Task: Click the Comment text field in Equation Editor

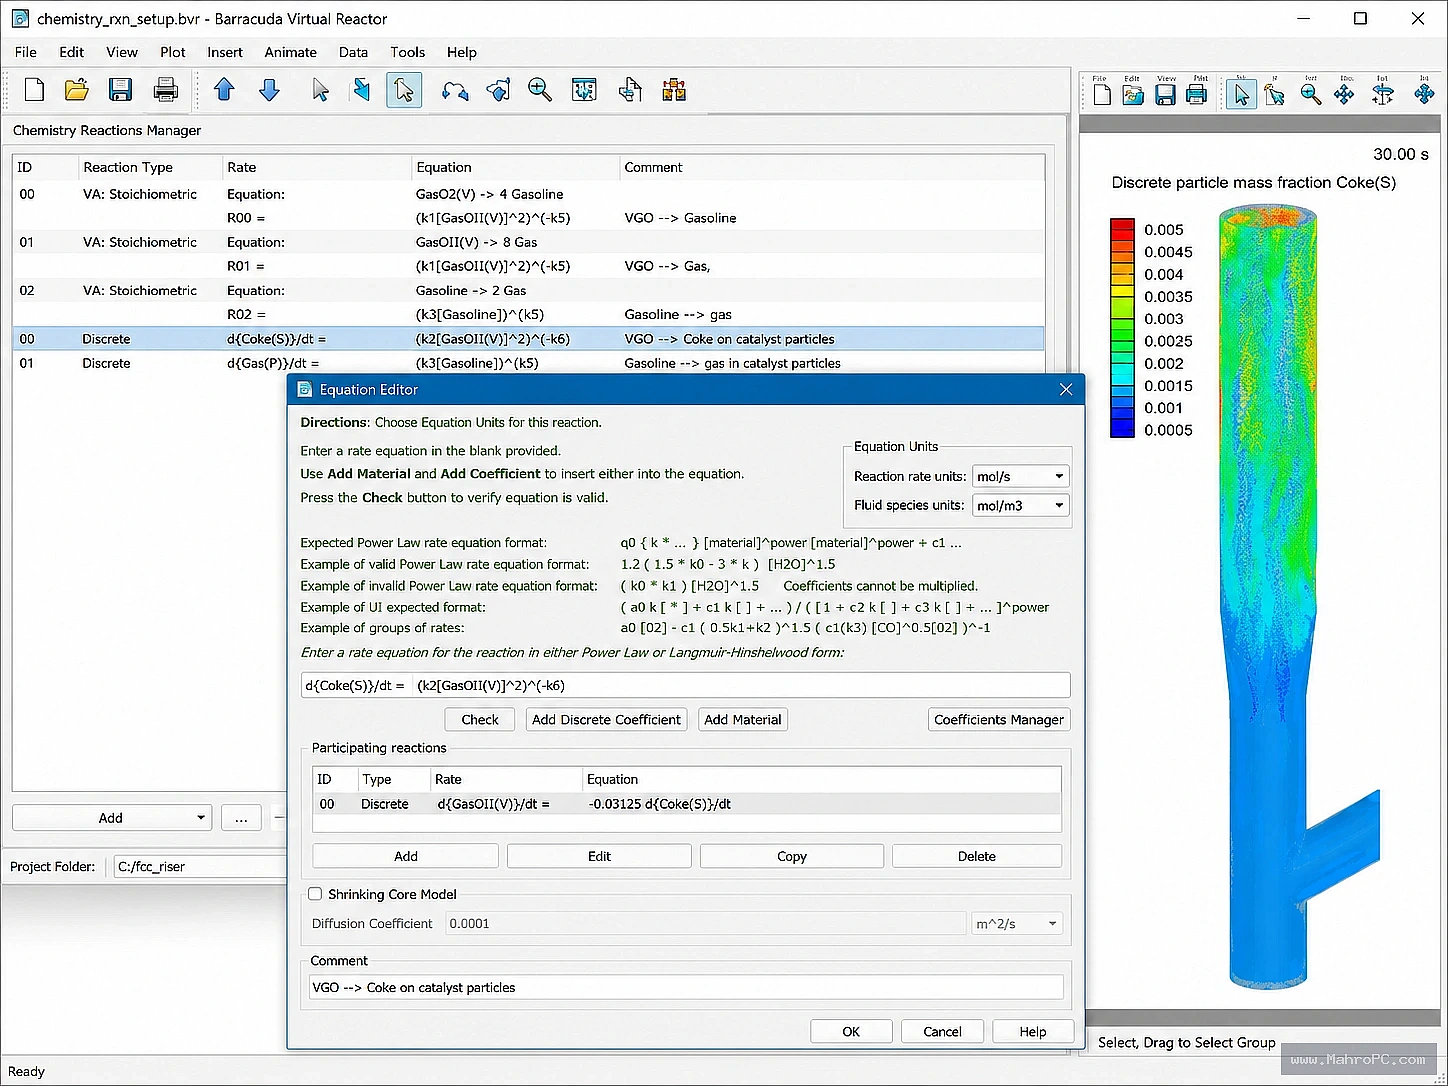Action: tap(685, 987)
